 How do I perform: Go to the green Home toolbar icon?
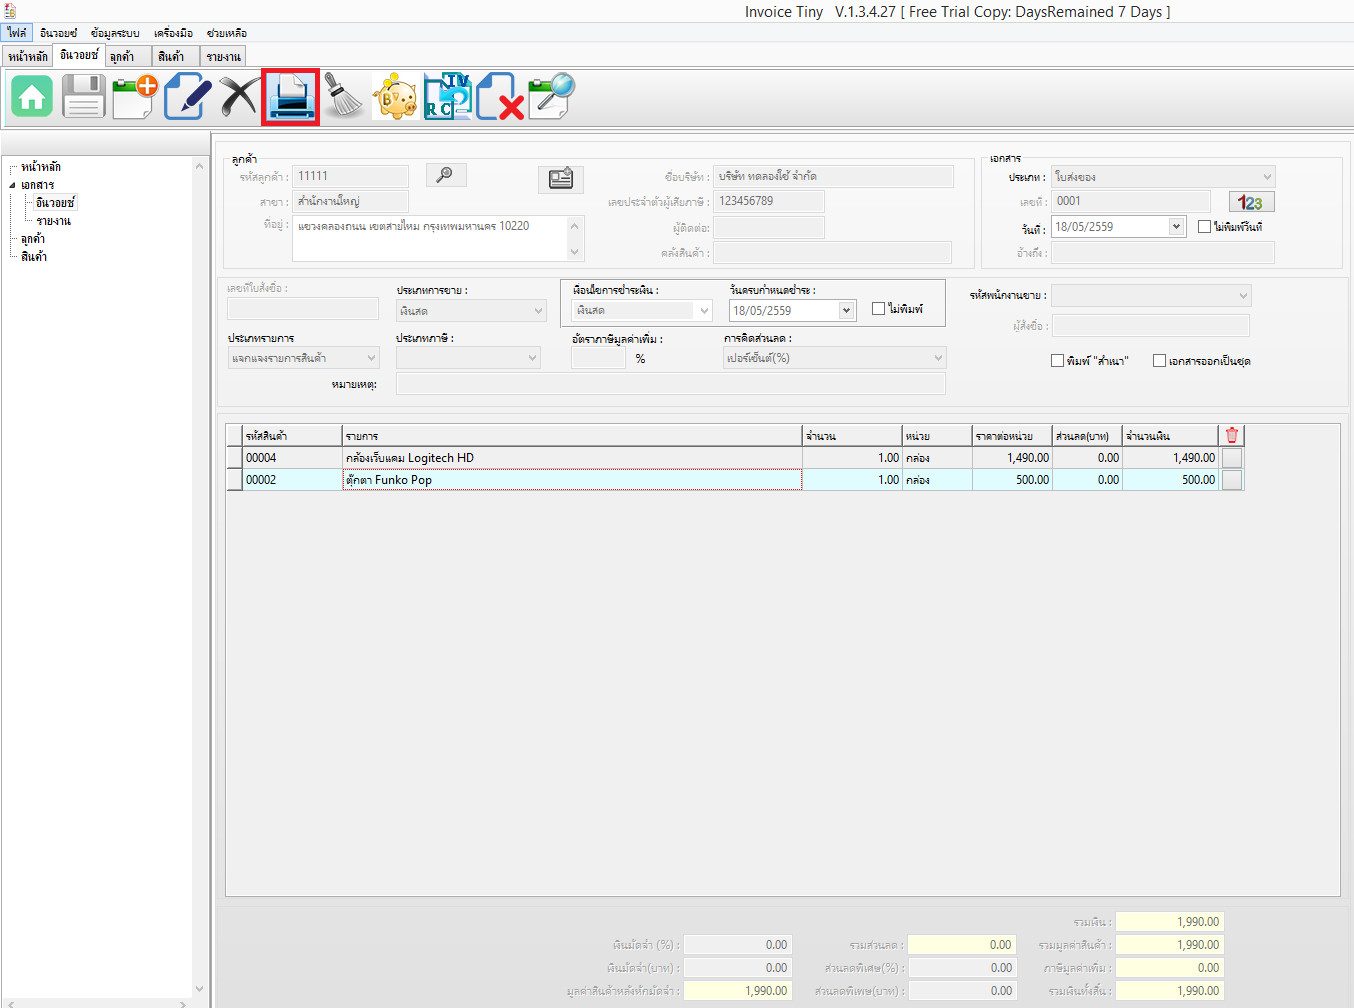point(32,97)
